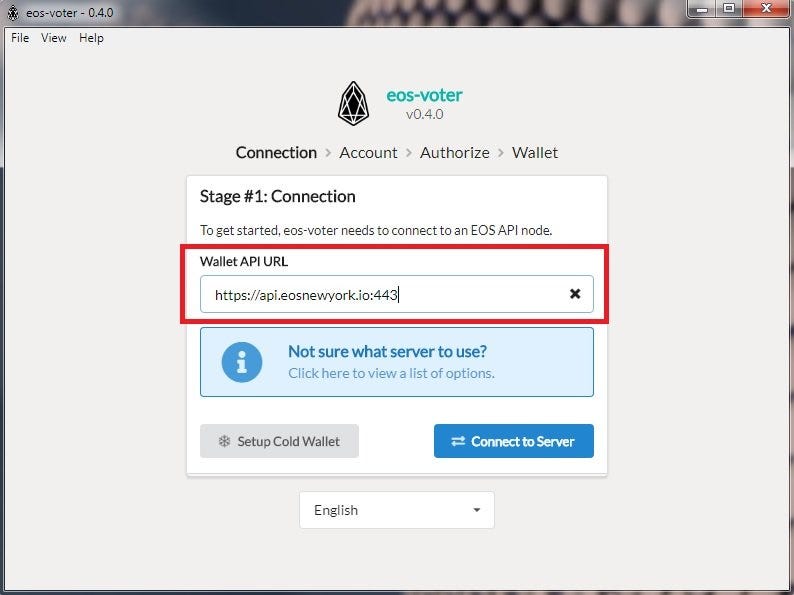Click the snowflake icon on Setup Cold Wallet
794x595 pixels.
click(x=224, y=441)
